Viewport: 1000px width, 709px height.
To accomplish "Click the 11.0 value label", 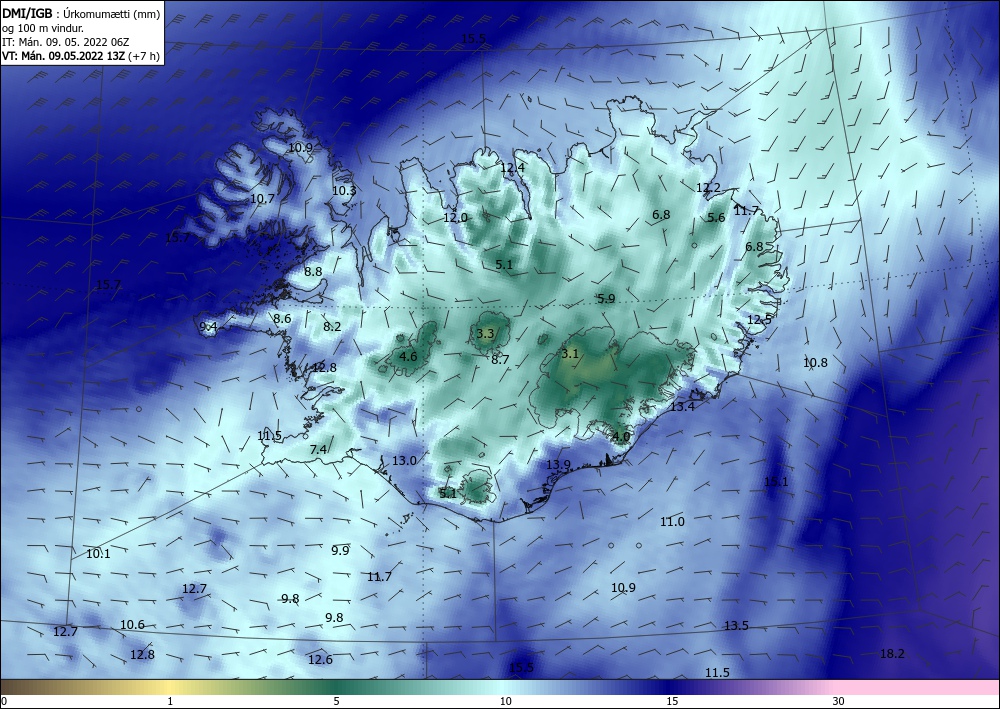I will click(672, 522).
